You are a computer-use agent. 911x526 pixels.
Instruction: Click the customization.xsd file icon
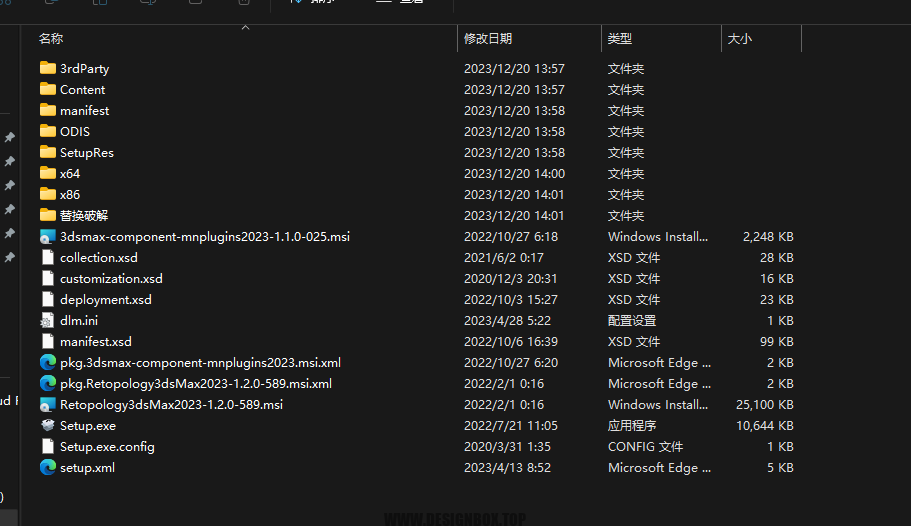pos(48,278)
